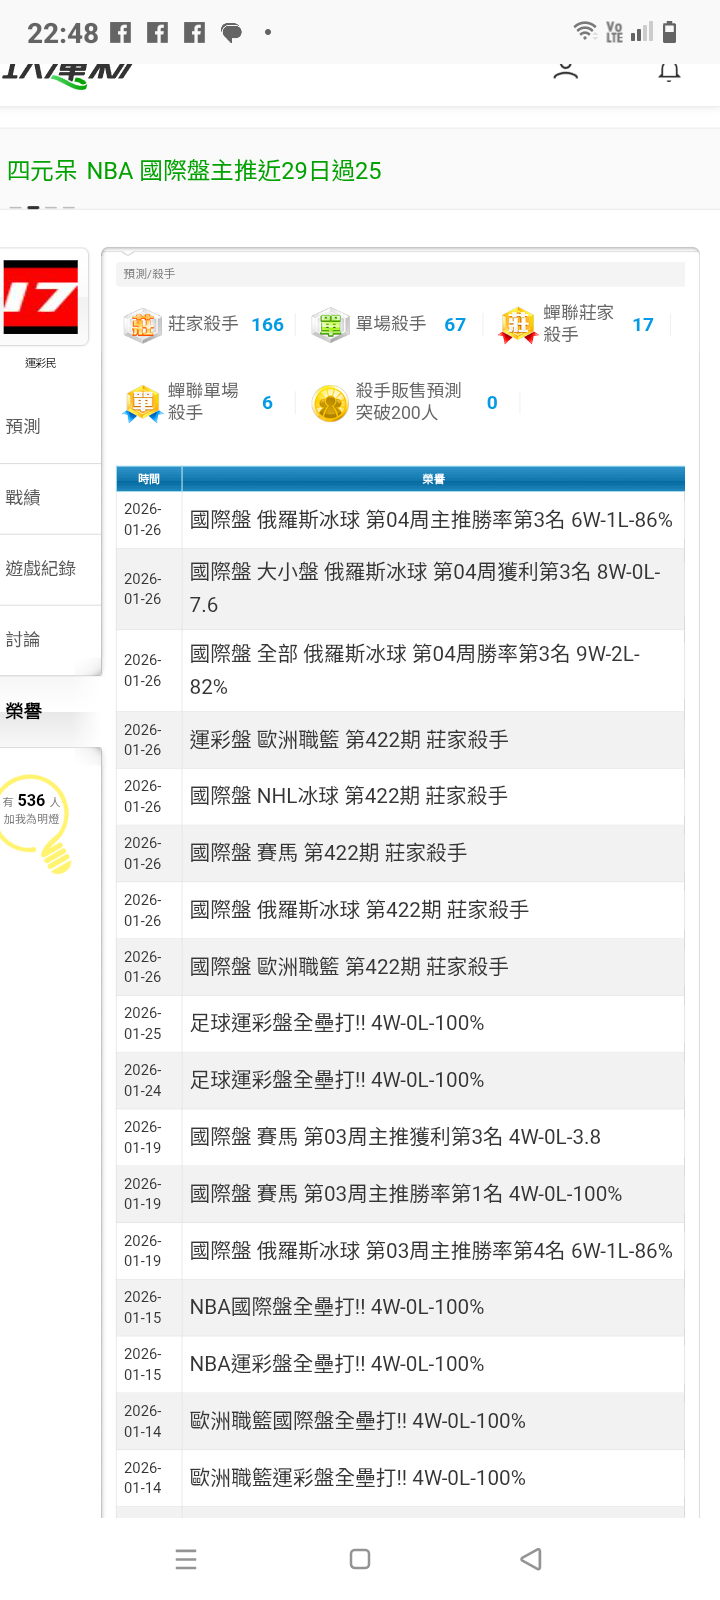This screenshot has height=1600, width=720.
Task: Select row 國際盤 俄羅斯冰球 第422期 莊家殺手
Action: [x=400, y=910]
